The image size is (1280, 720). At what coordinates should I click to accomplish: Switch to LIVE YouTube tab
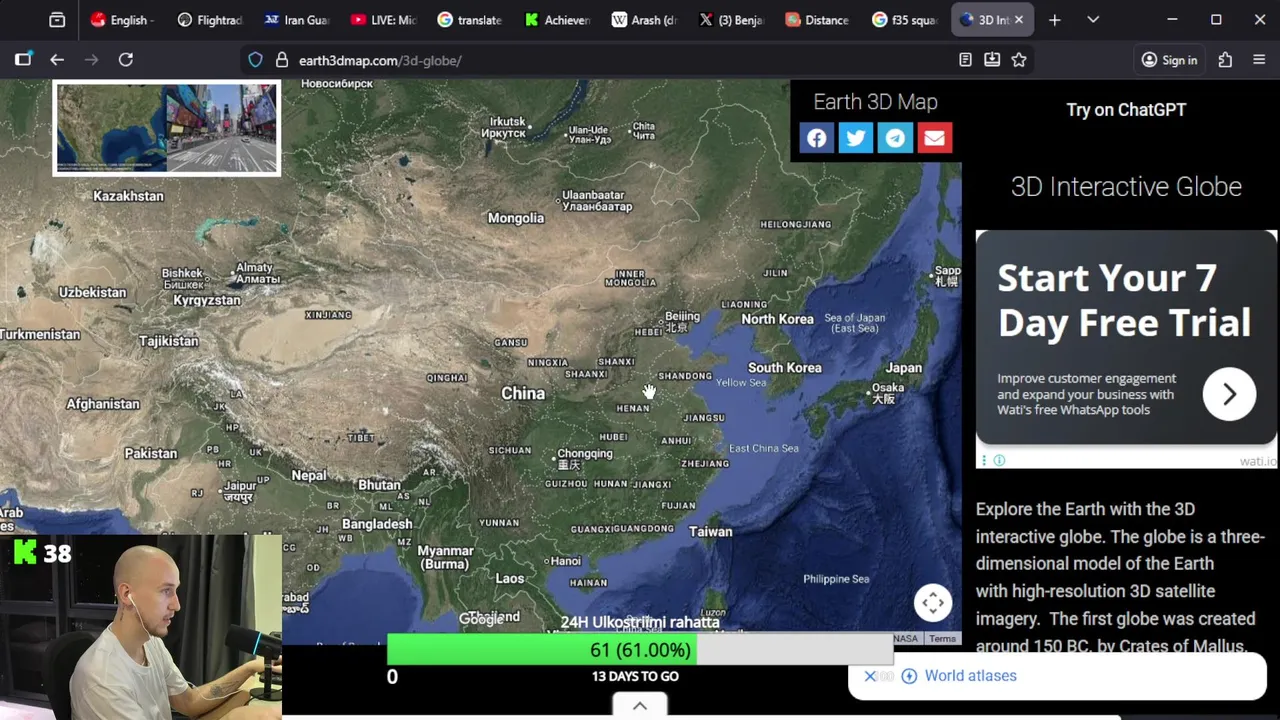(384, 20)
